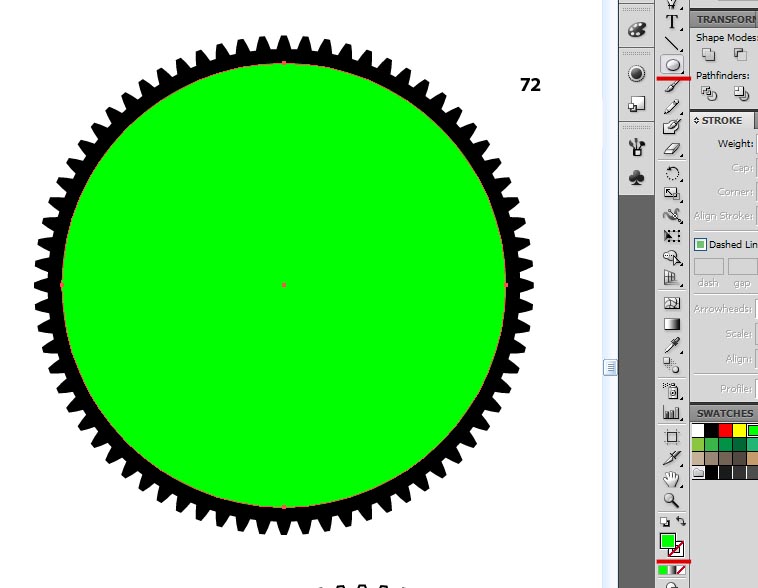Viewport: 758px width, 588px height.
Task: Select the Type tool
Action: [671, 22]
